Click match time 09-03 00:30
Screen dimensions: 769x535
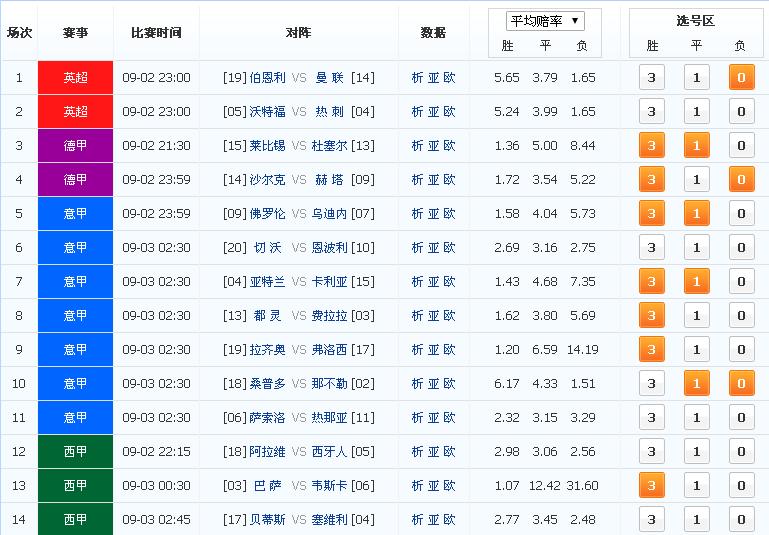pos(156,485)
